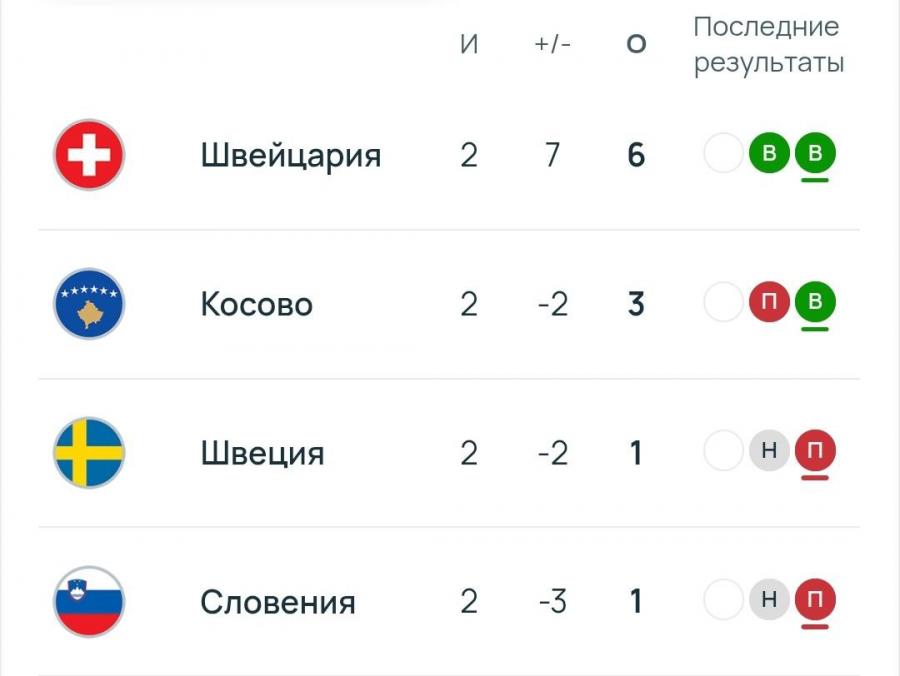Click Kosovo's red loss badge
The height and width of the screenshot is (676, 900).
(769, 301)
